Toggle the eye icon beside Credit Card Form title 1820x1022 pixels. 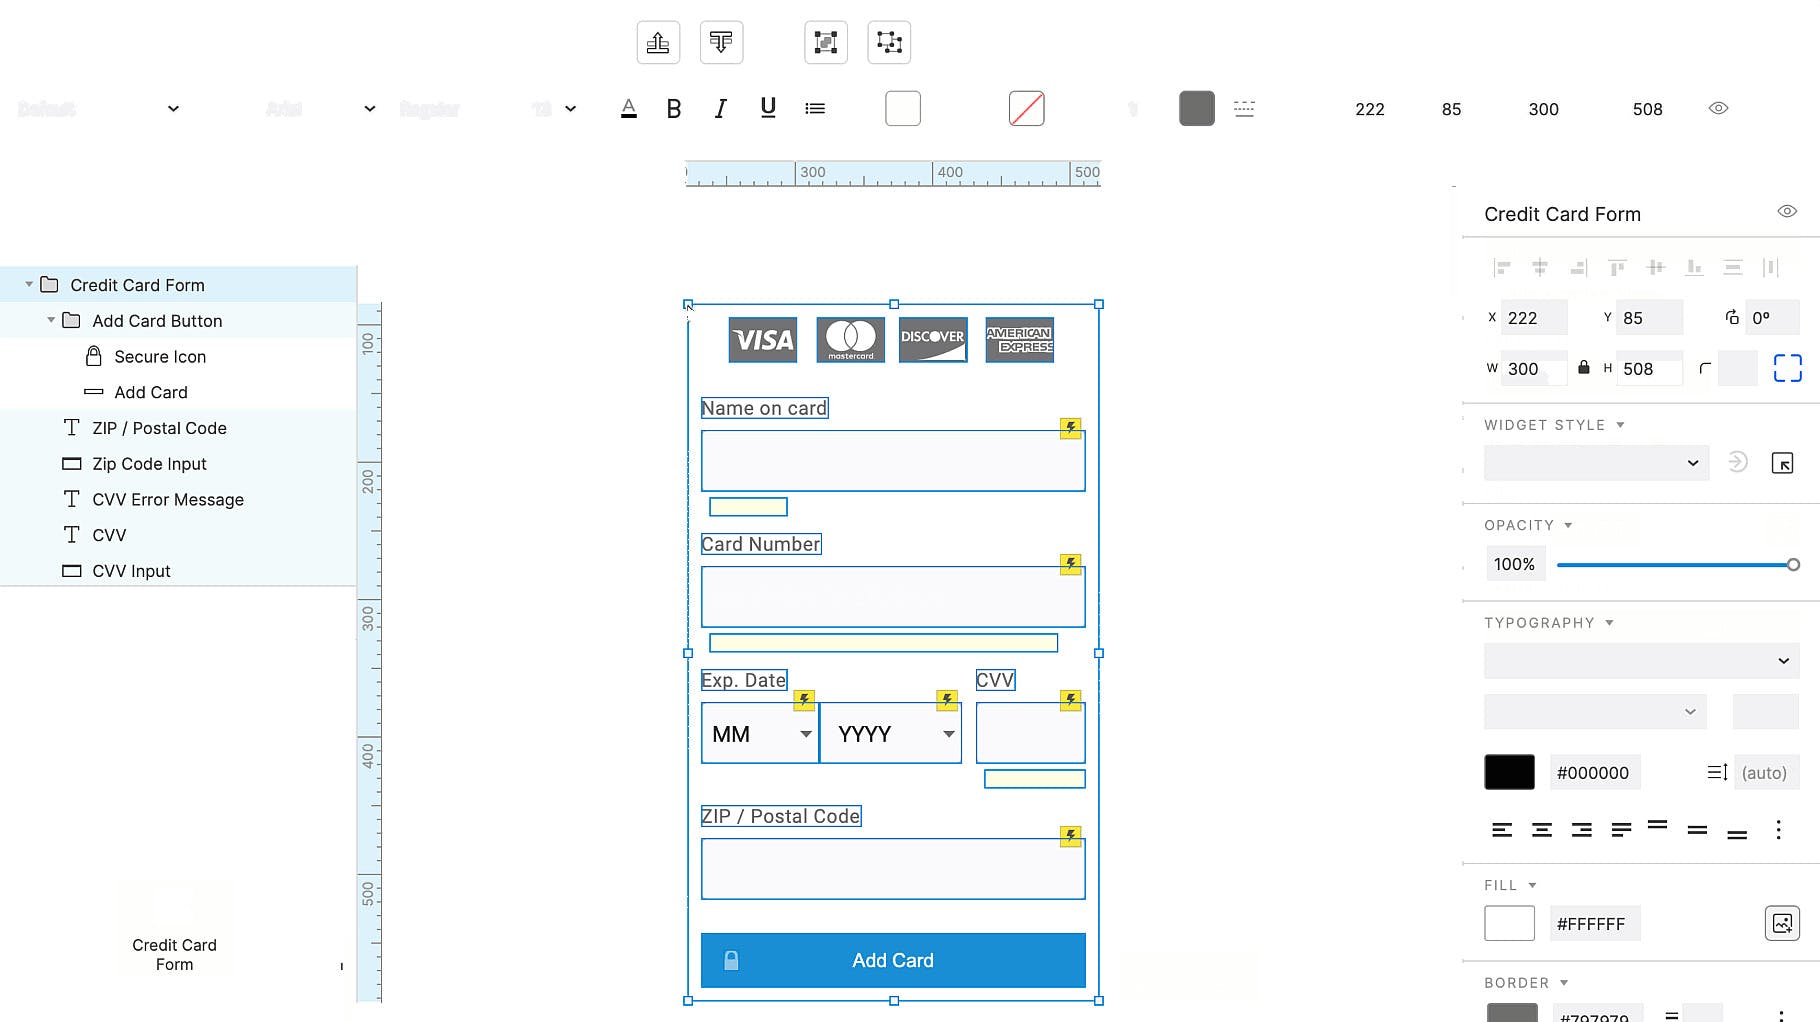click(1787, 211)
